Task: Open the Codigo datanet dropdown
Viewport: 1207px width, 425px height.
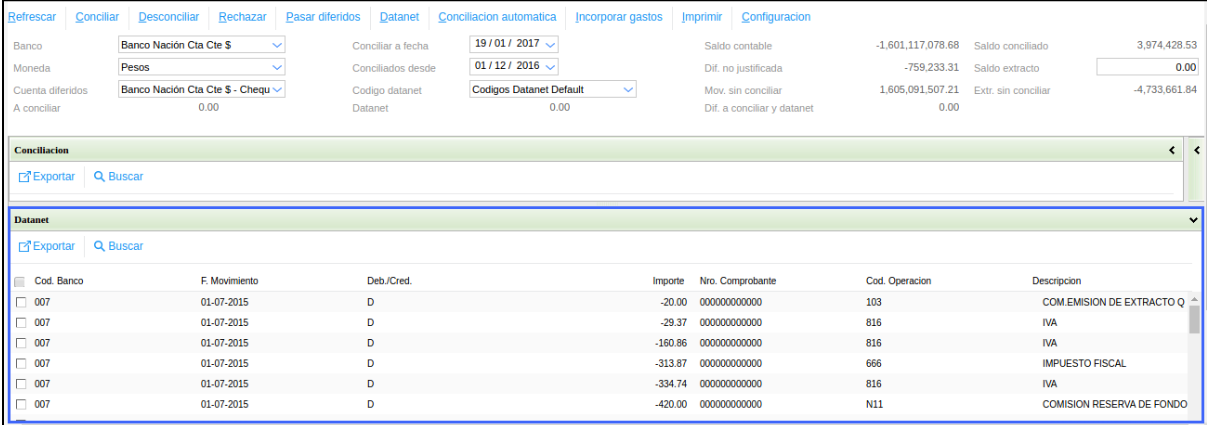Action: coord(628,89)
